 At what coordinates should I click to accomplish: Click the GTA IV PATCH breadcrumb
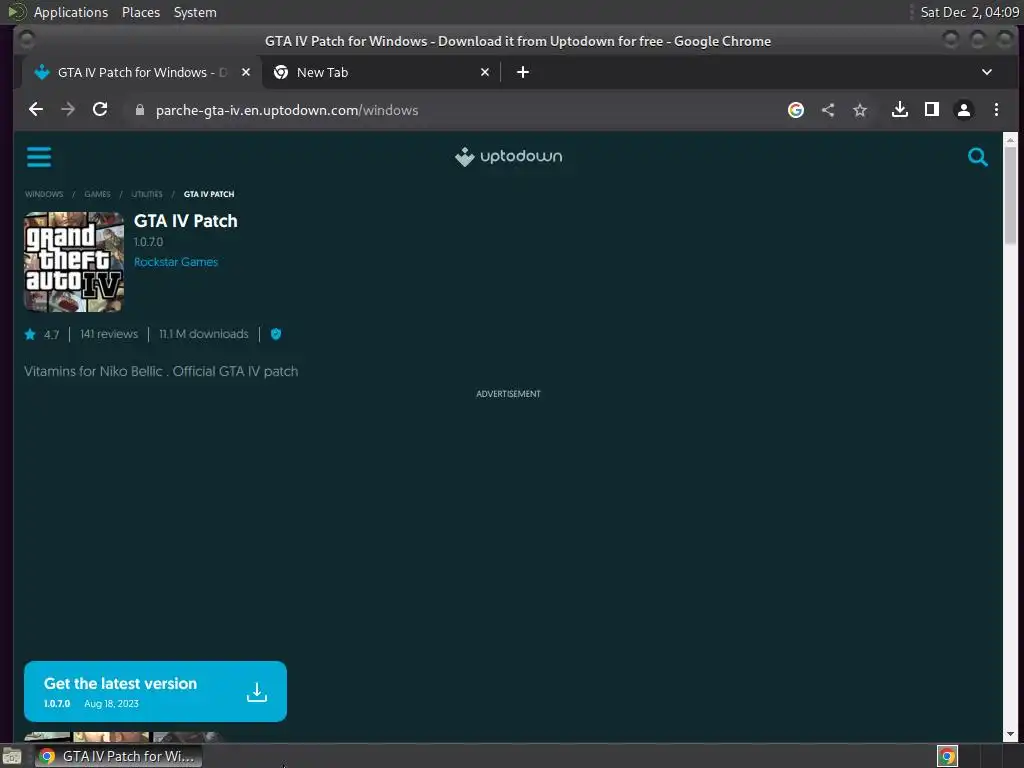[x=209, y=194]
